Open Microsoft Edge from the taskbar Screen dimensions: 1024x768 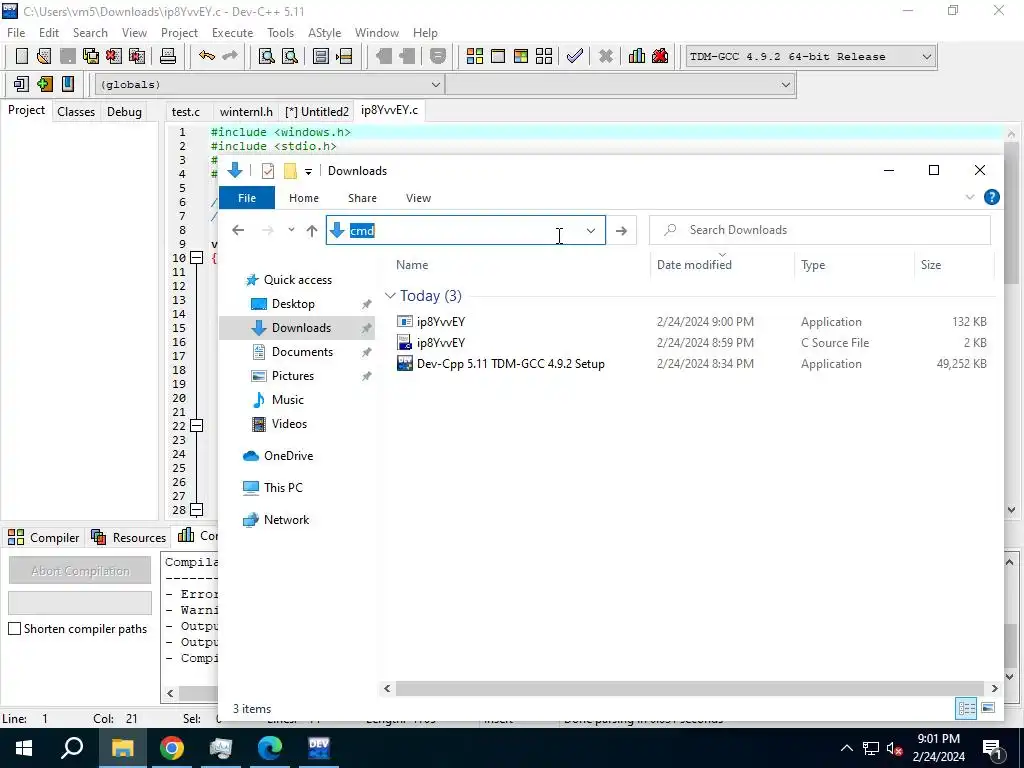click(x=270, y=748)
